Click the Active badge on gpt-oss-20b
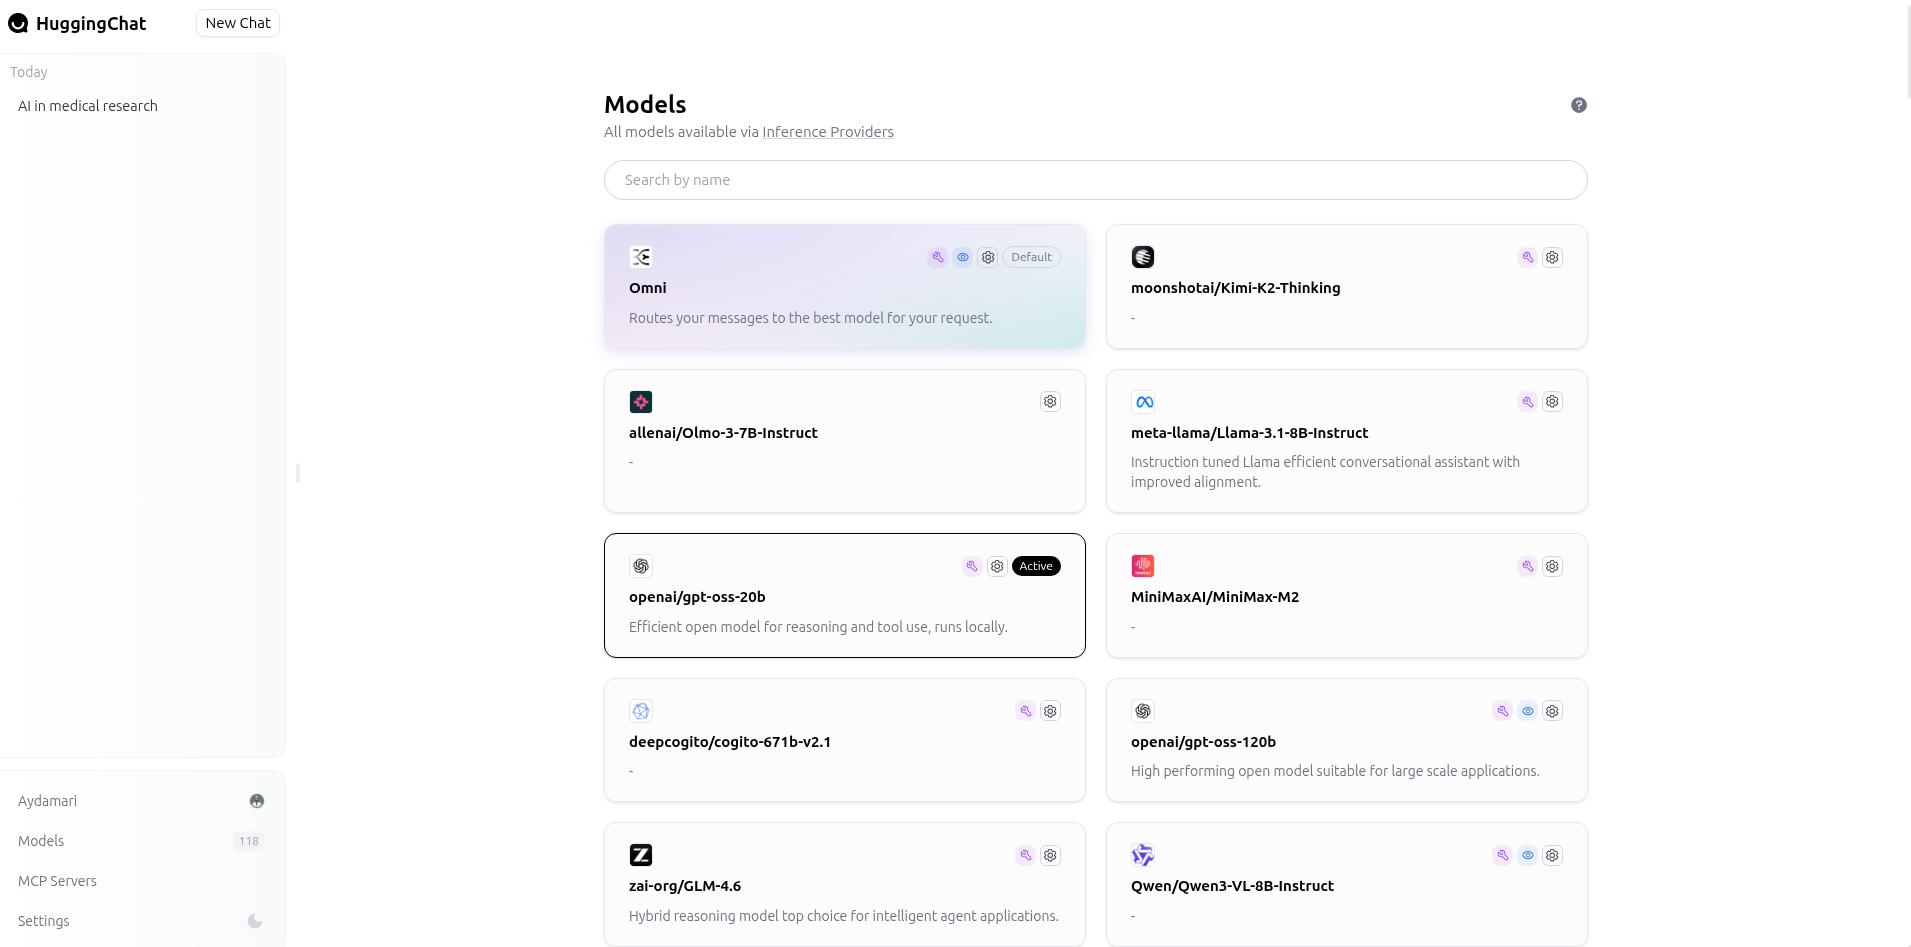This screenshot has width=1911, height=947. pyautogui.click(x=1036, y=566)
